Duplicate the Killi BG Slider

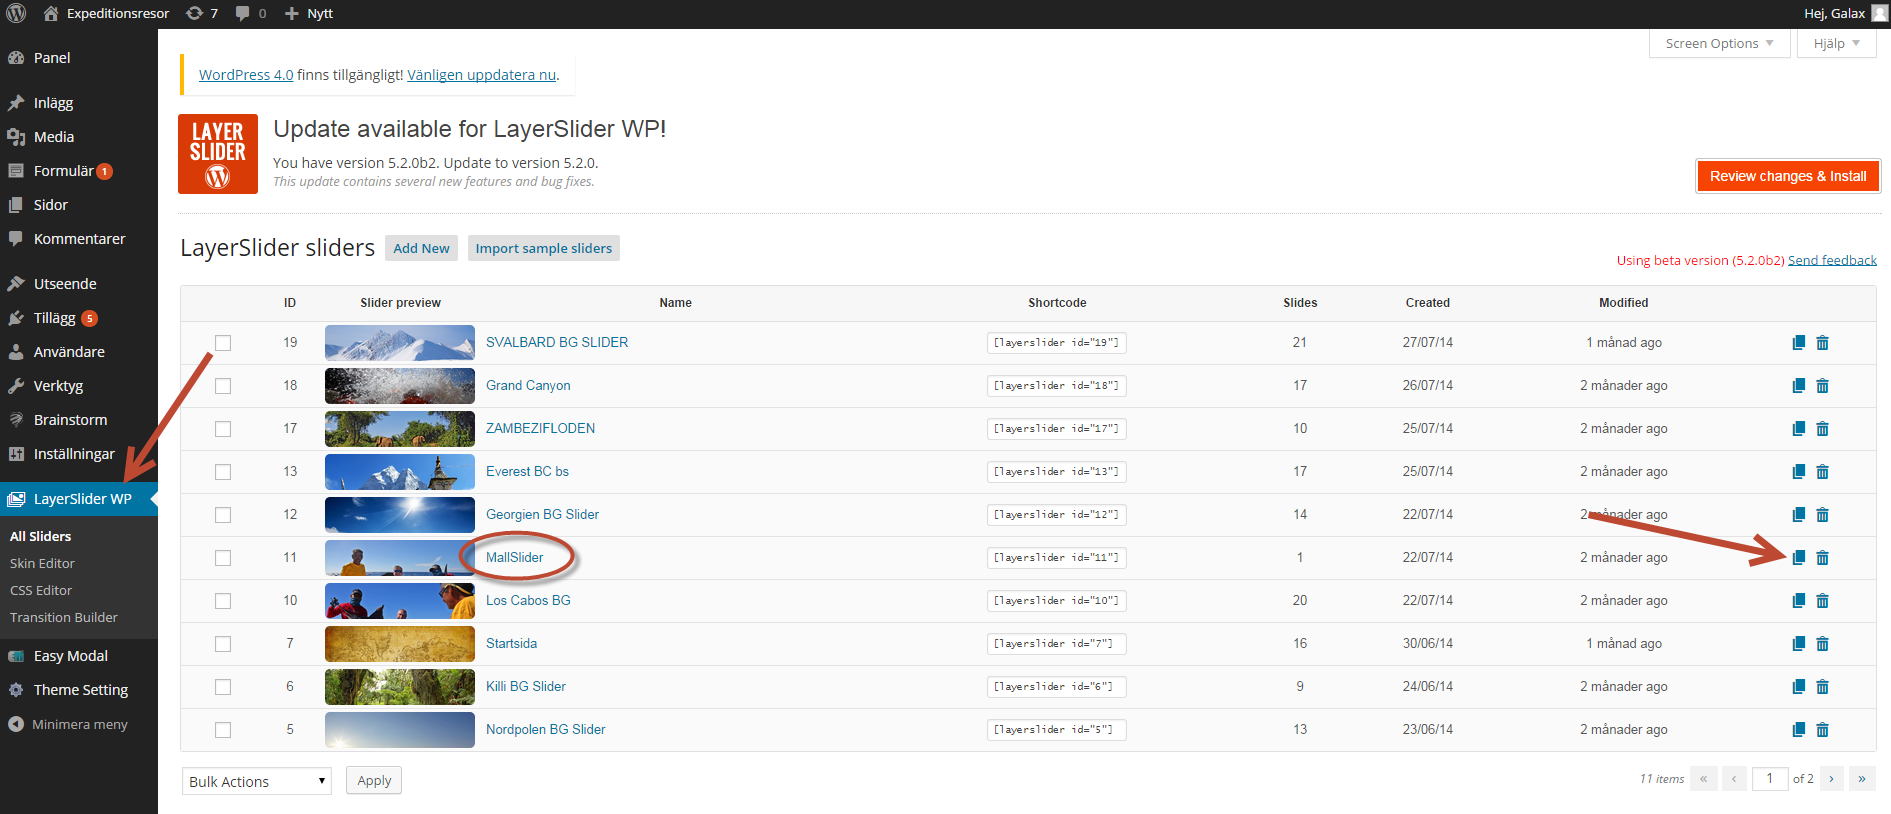pos(1798,687)
